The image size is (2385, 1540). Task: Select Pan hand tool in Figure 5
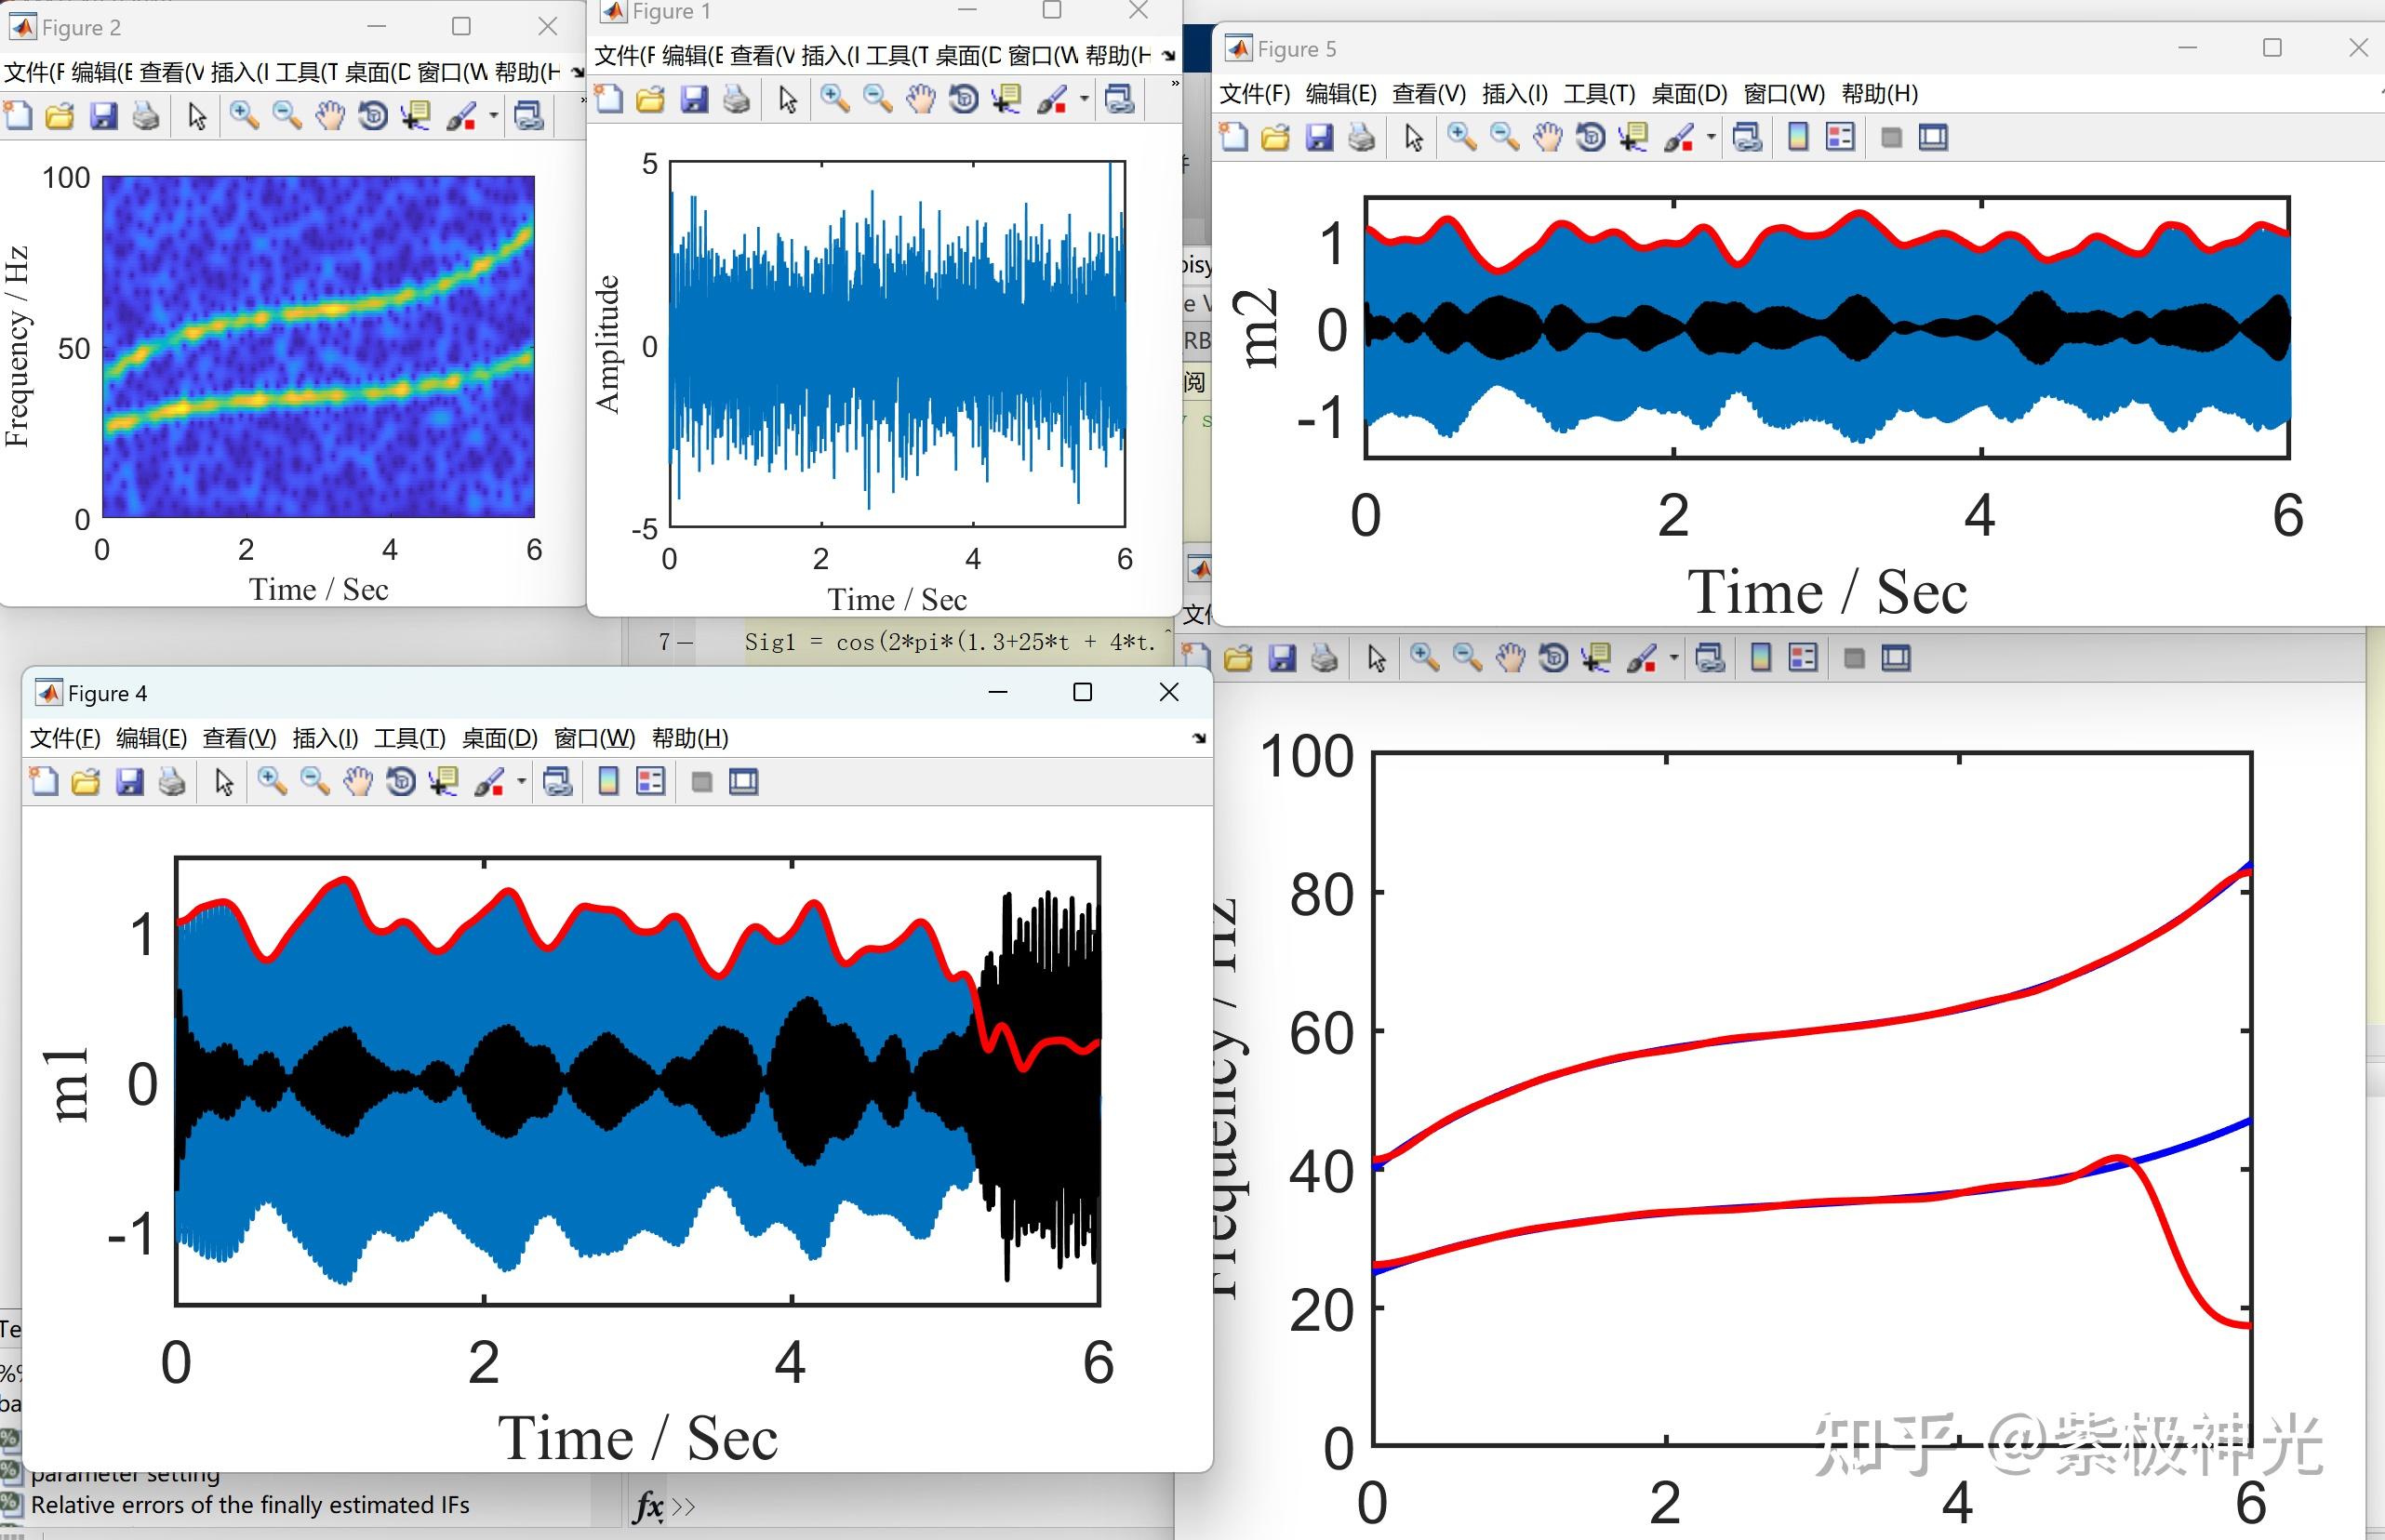click(x=1547, y=137)
